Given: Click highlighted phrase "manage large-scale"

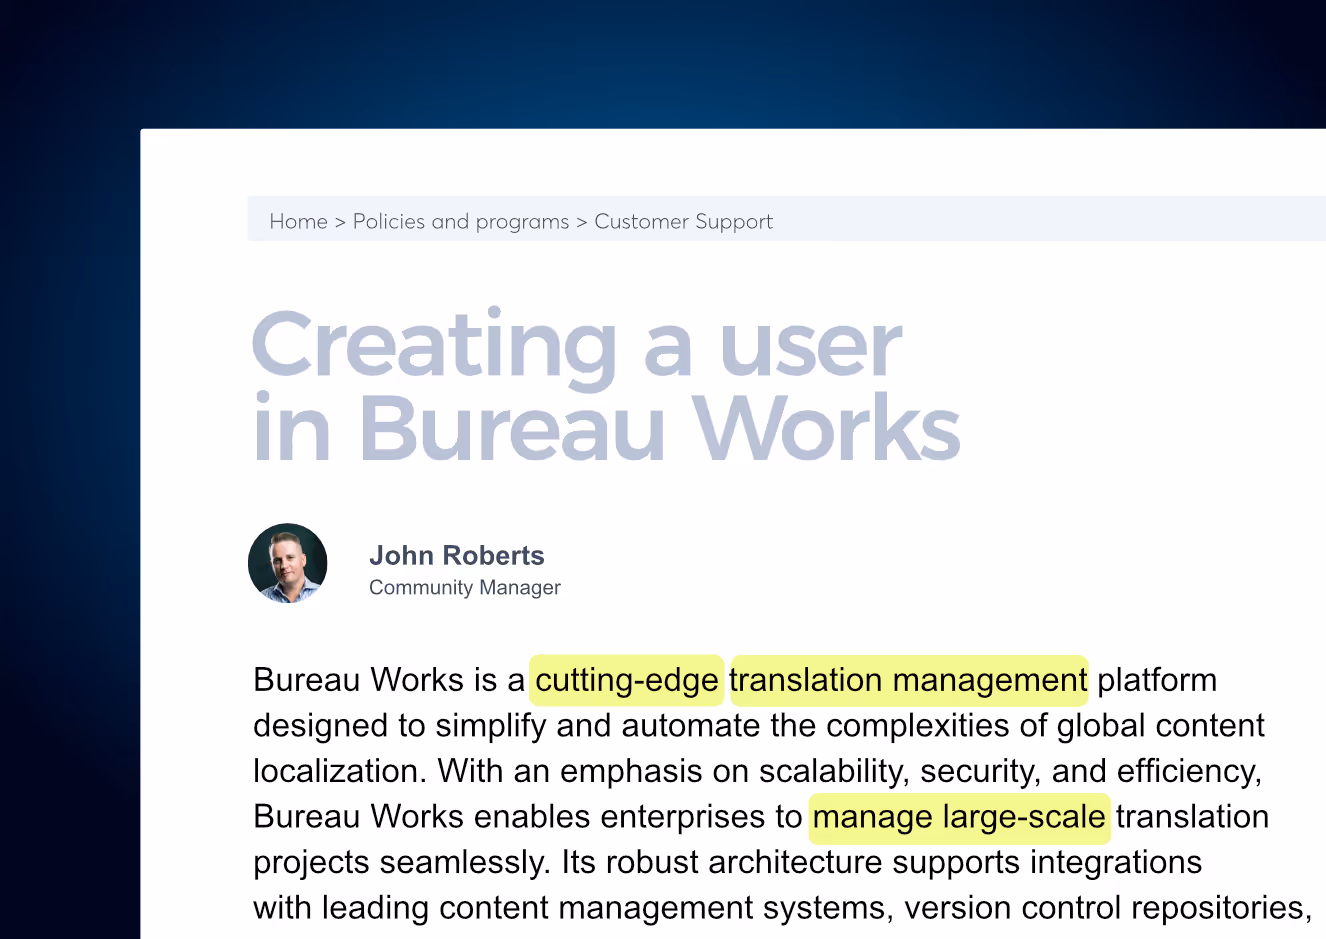Looking at the screenshot, I should pyautogui.click(x=959, y=818).
